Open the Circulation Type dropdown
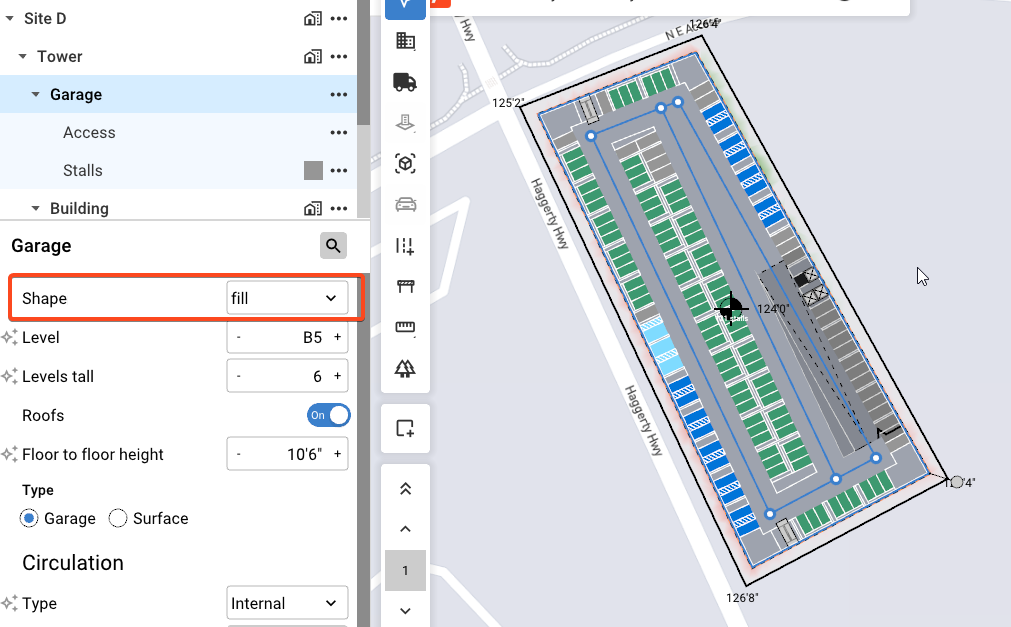 point(287,603)
